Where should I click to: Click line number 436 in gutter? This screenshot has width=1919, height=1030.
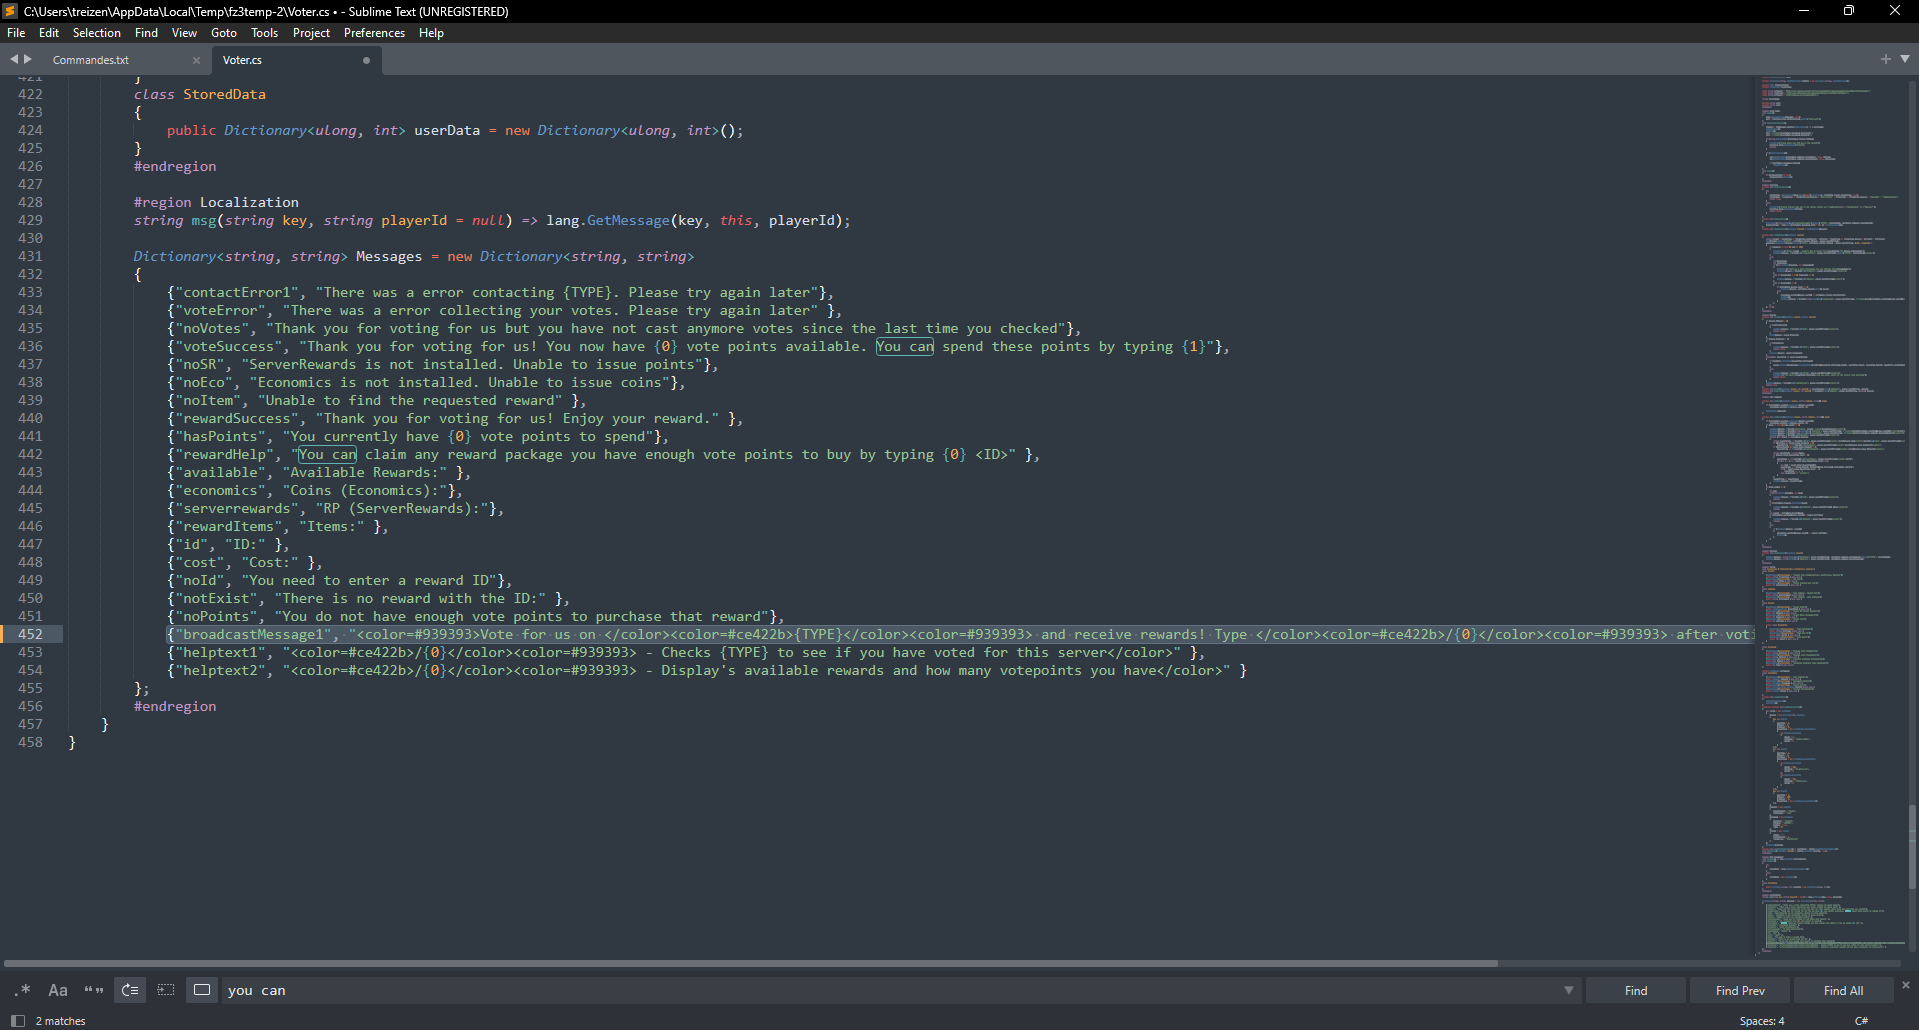[30, 346]
